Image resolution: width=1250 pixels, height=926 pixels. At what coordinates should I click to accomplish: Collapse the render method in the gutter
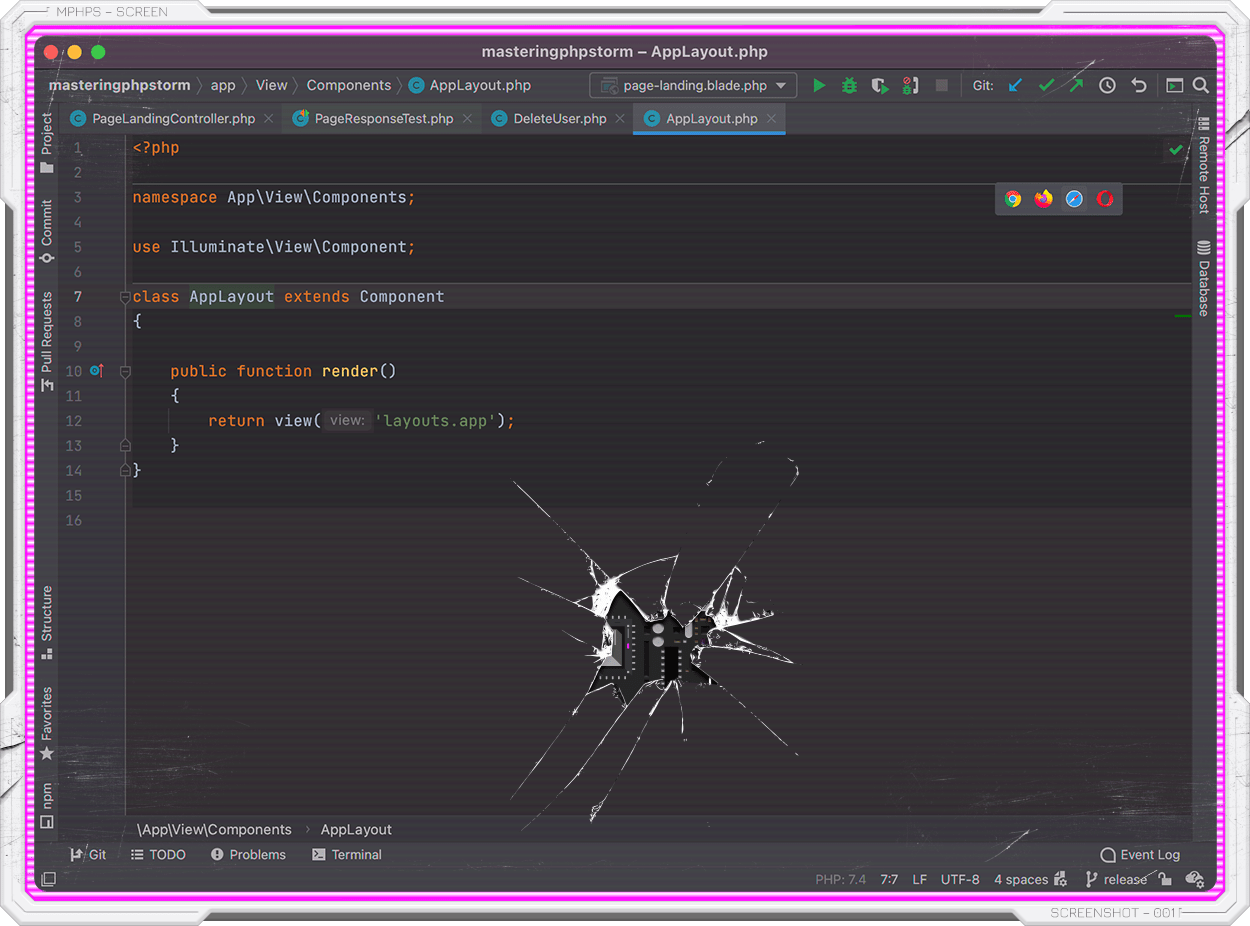[124, 371]
